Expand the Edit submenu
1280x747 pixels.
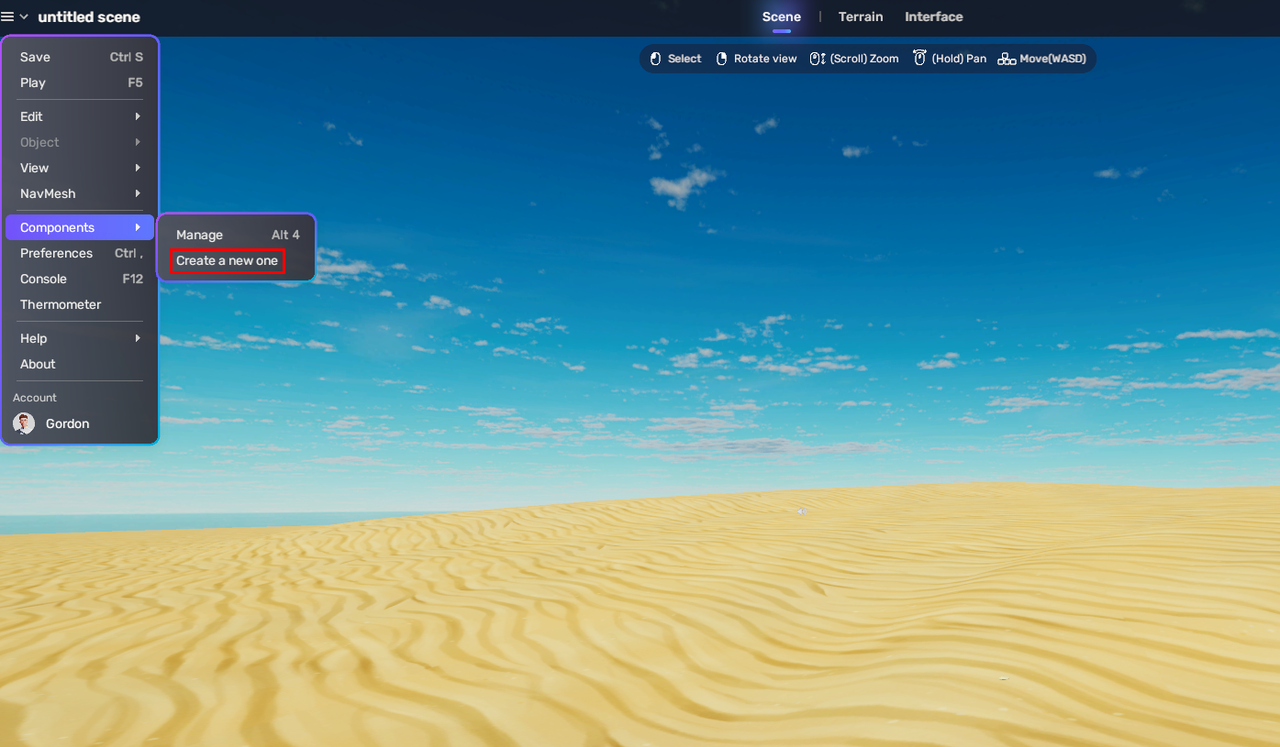coord(31,116)
